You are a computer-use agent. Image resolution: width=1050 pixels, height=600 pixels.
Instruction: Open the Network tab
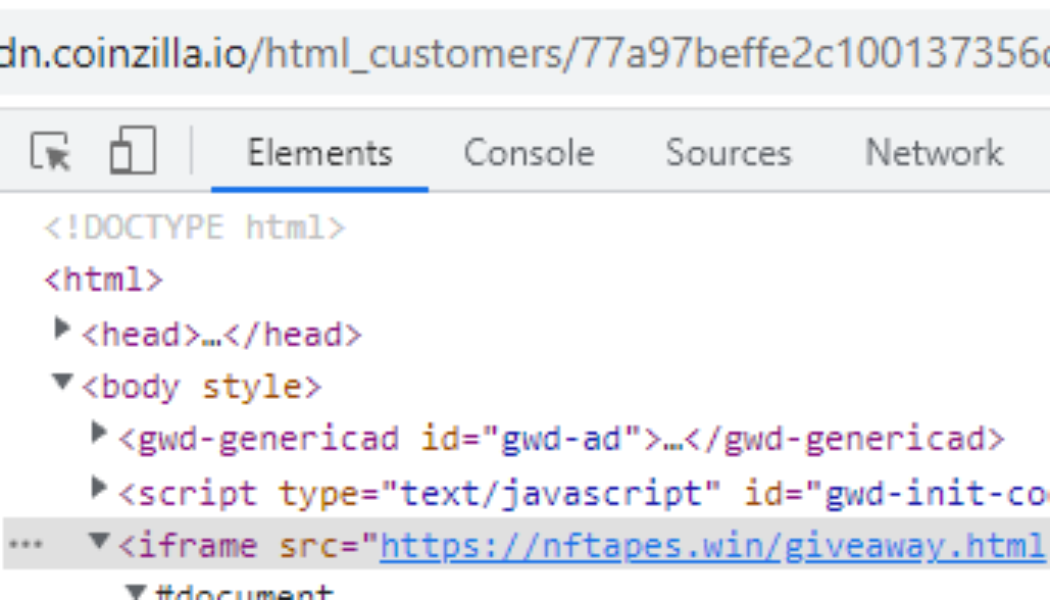click(933, 154)
